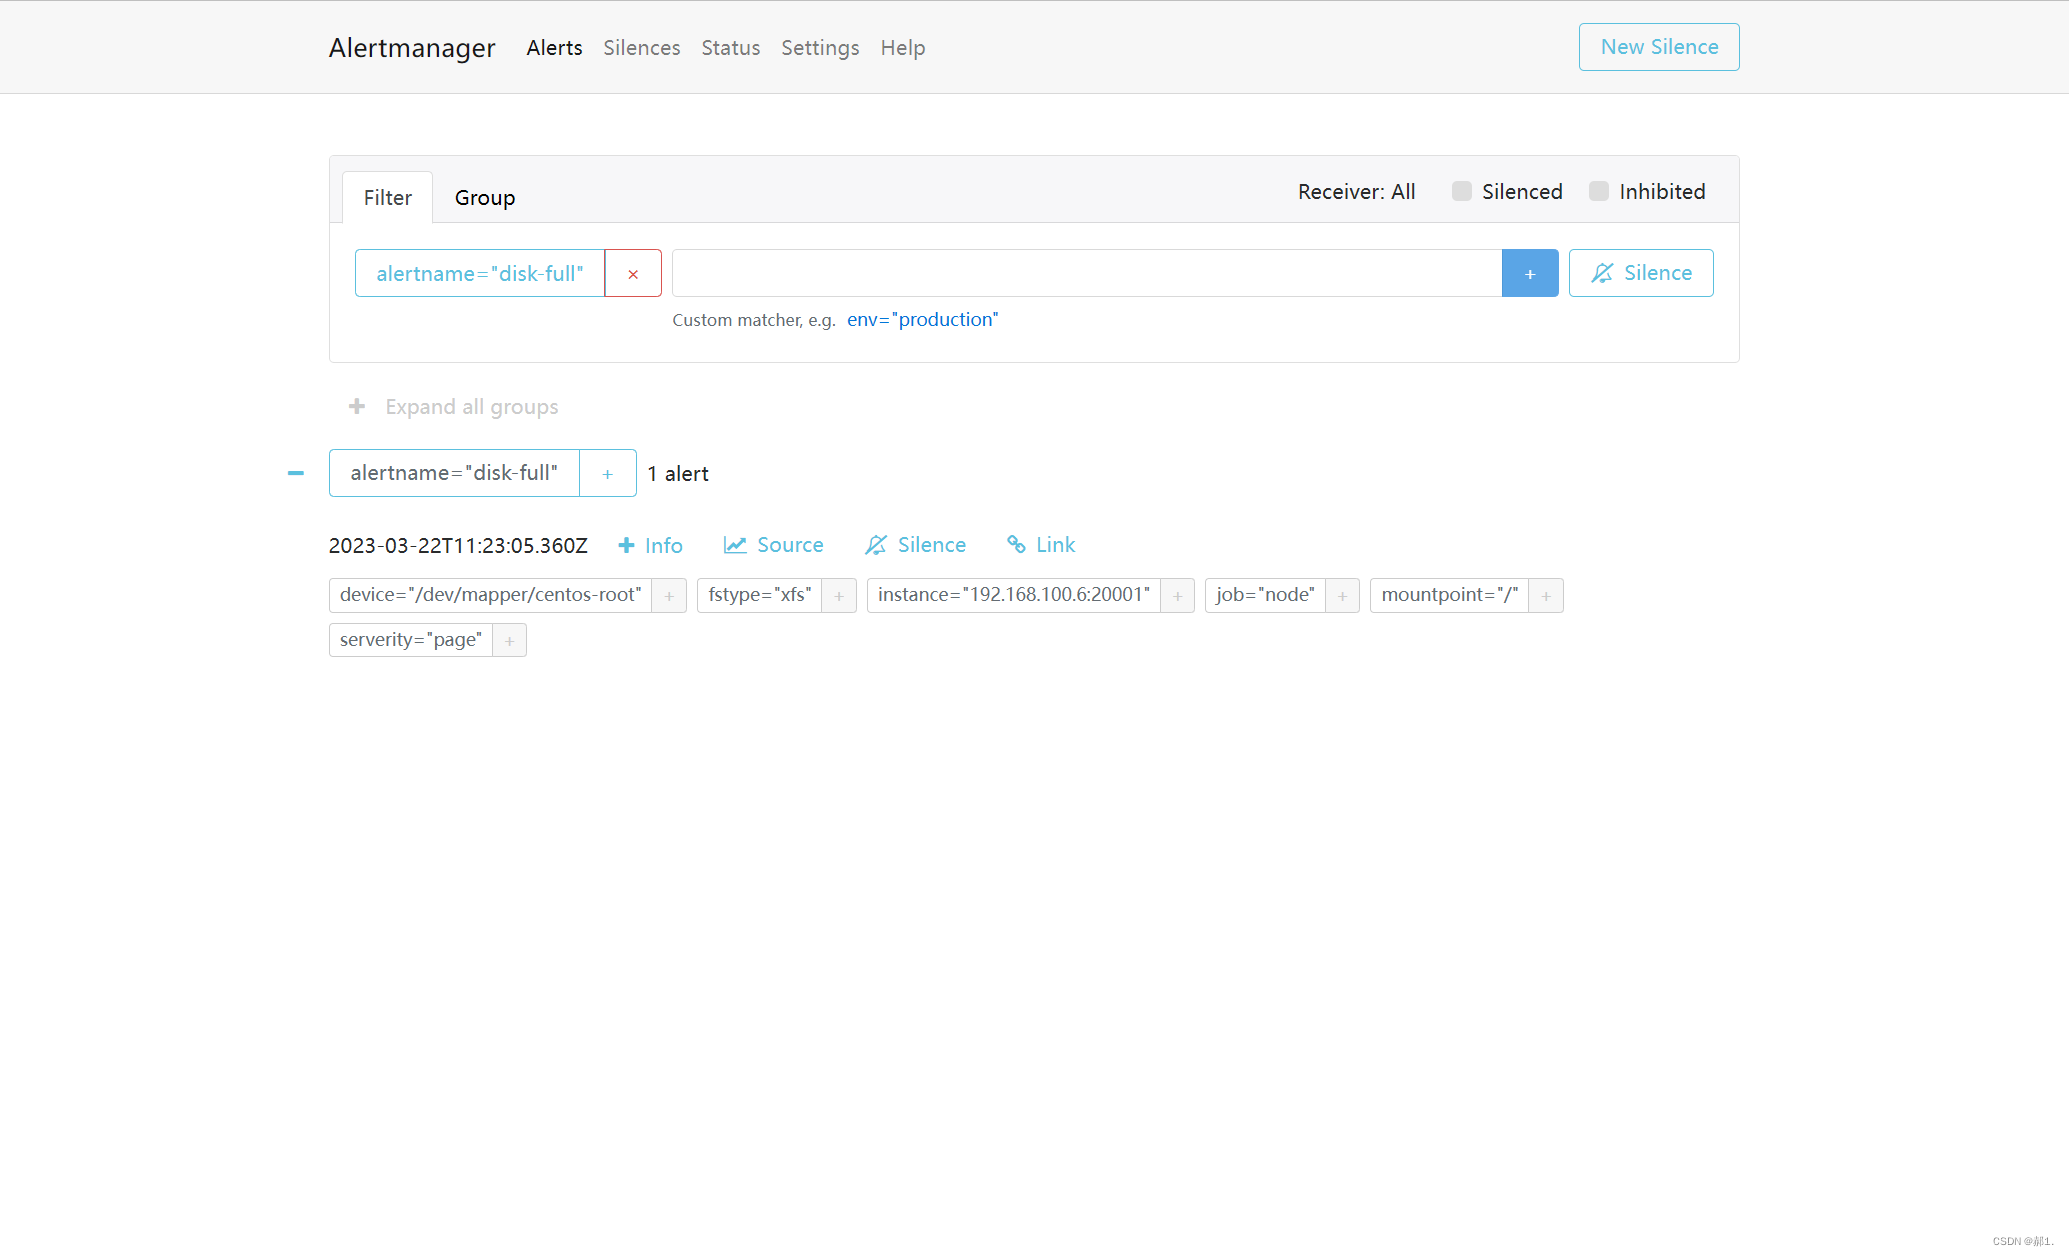Viewport: 2069px width, 1256px height.
Task: Click the Silence button beside the filter input
Action: click(1640, 274)
